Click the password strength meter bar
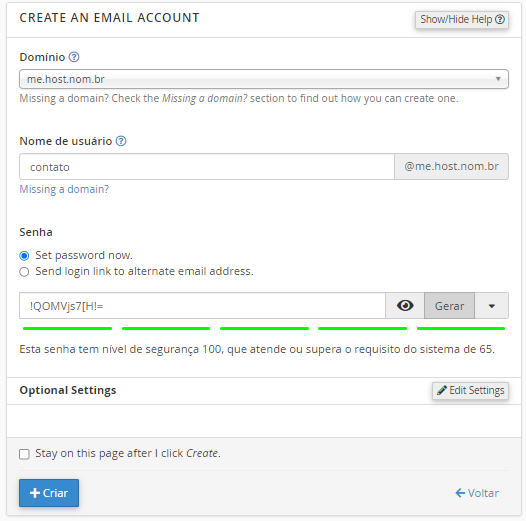The width and height of the screenshot is (526, 521). click(x=264, y=328)
